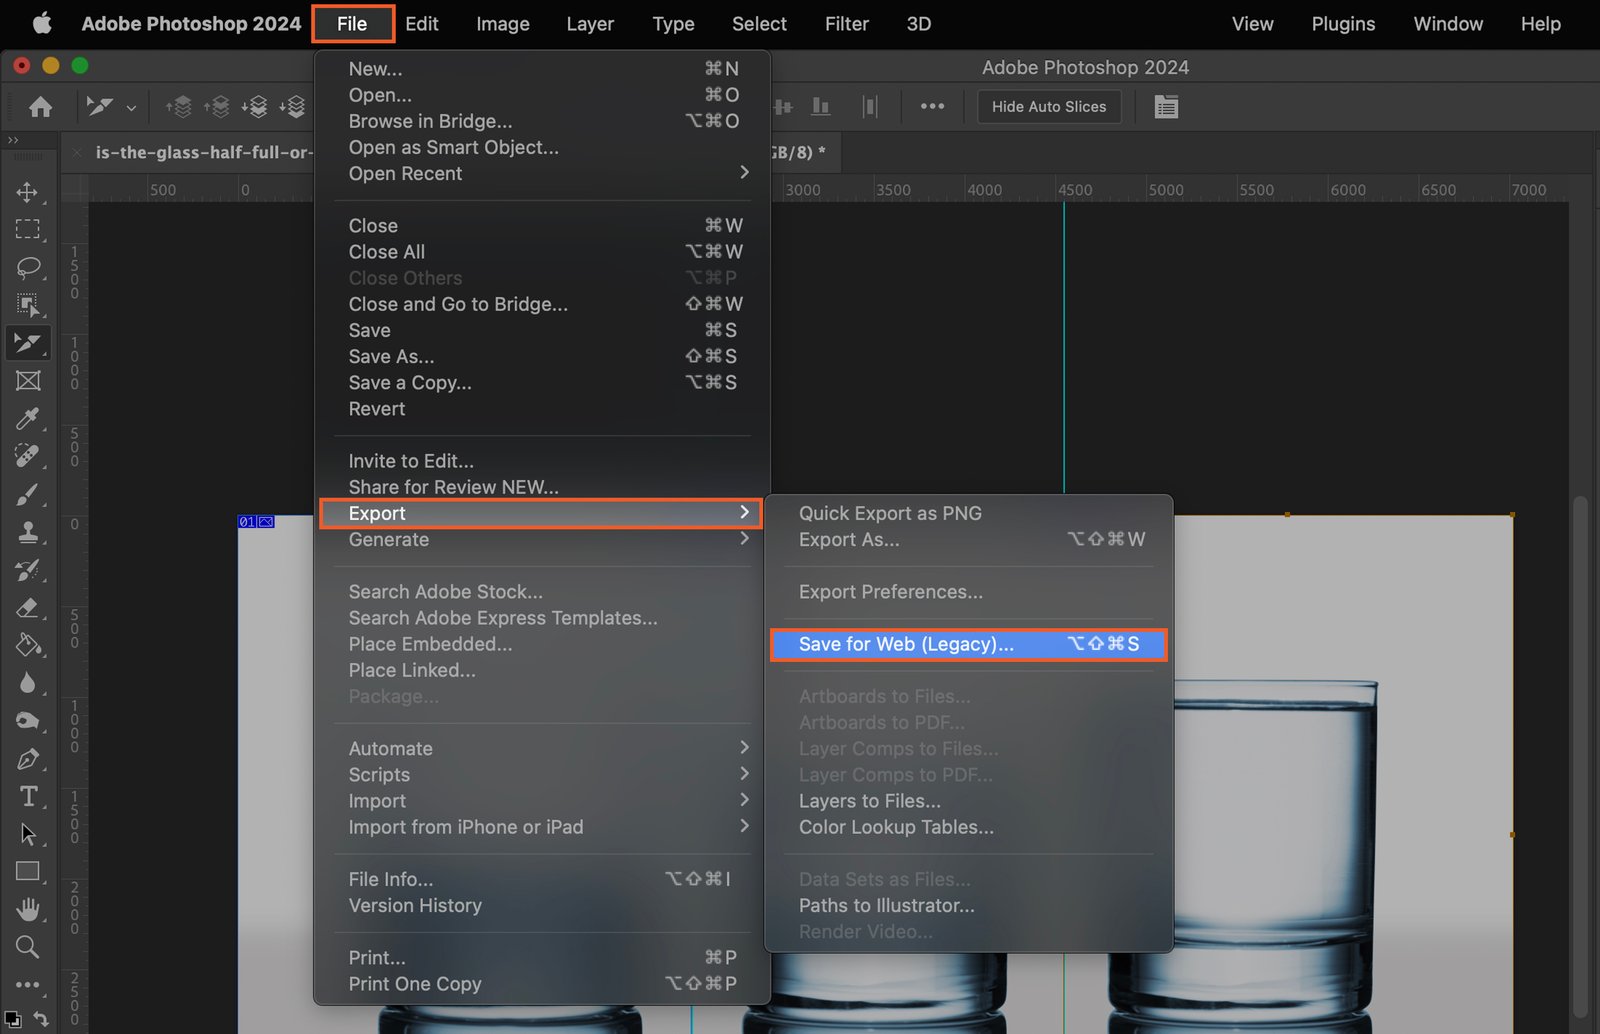The image size is (1600, 1034).
Task: Select the Zoom tool
Action: pos(27,947)
